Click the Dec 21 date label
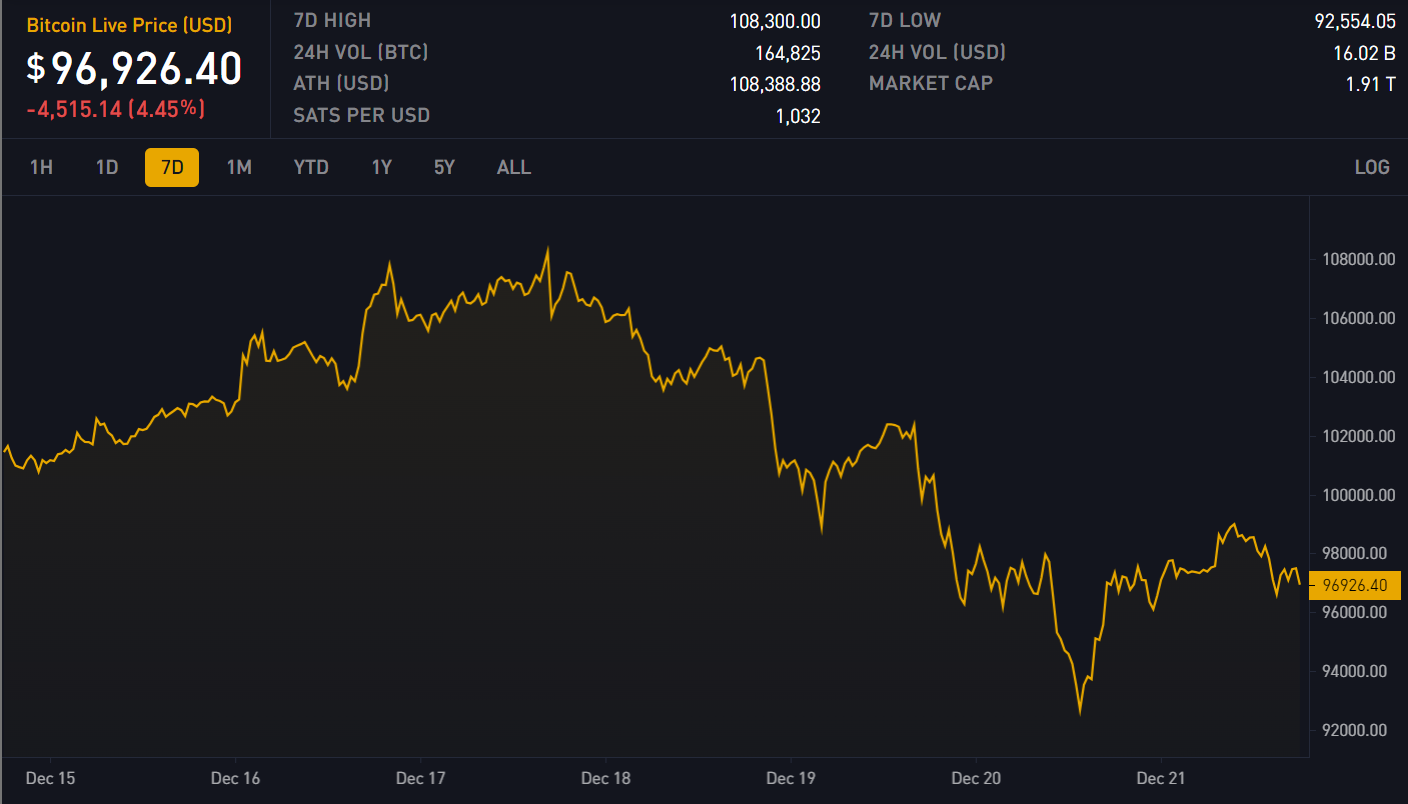 pos(1160,778)
